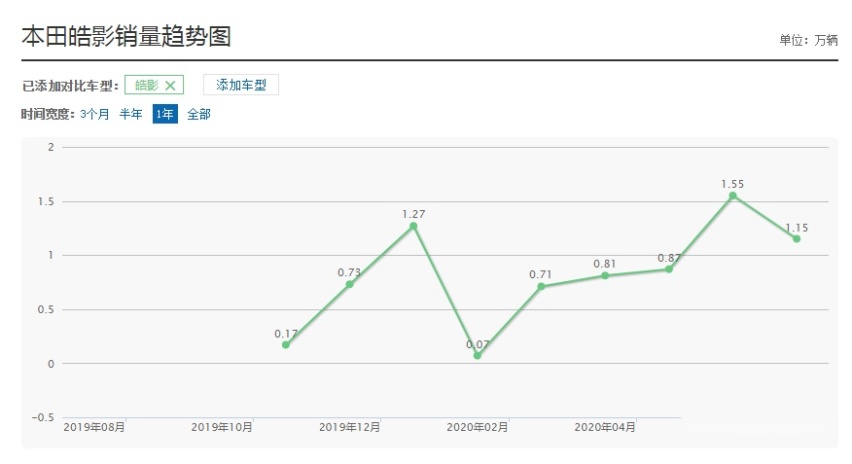Screen dimensions: 852x464
Task: Click the 2020年02月 axis label
Action: (477, 427)
